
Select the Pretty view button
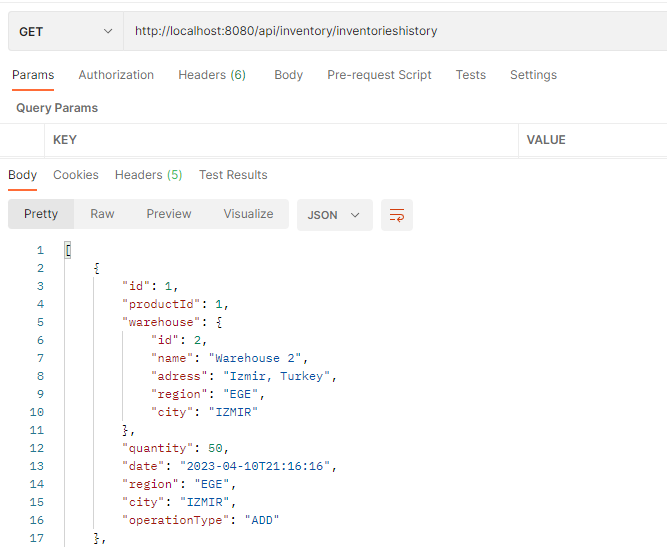click(x=41, y=214)
